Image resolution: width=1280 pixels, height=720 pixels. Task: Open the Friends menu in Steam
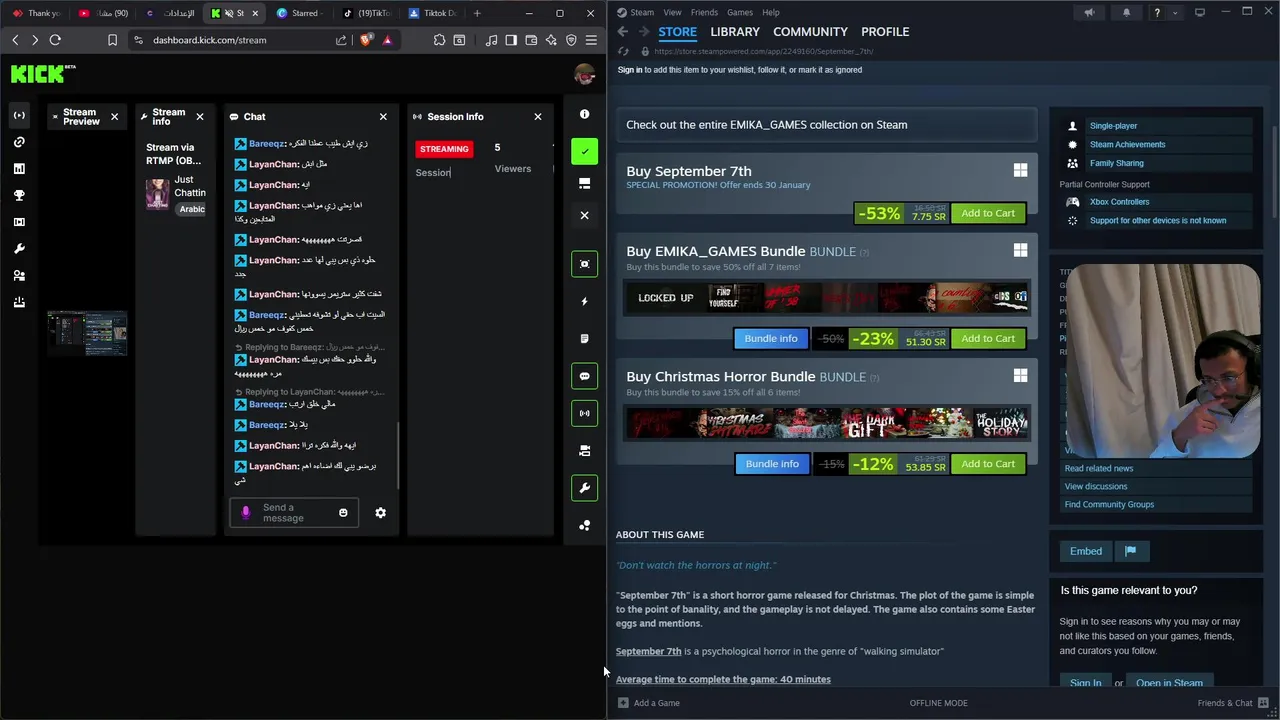704,12
